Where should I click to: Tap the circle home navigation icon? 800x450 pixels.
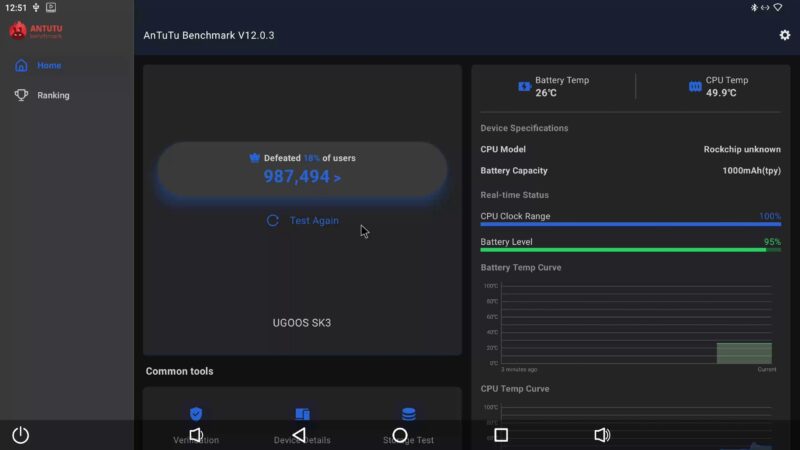[x=400, y=435]
